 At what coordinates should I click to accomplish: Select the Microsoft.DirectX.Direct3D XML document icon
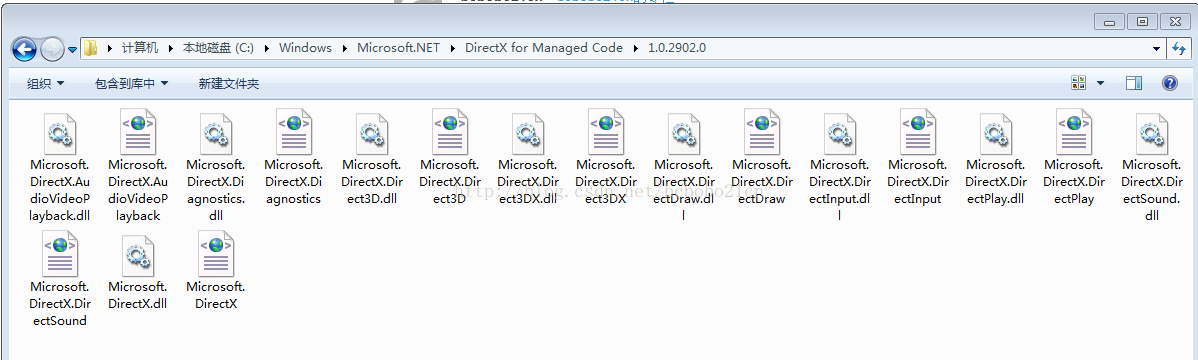(449, 132)
